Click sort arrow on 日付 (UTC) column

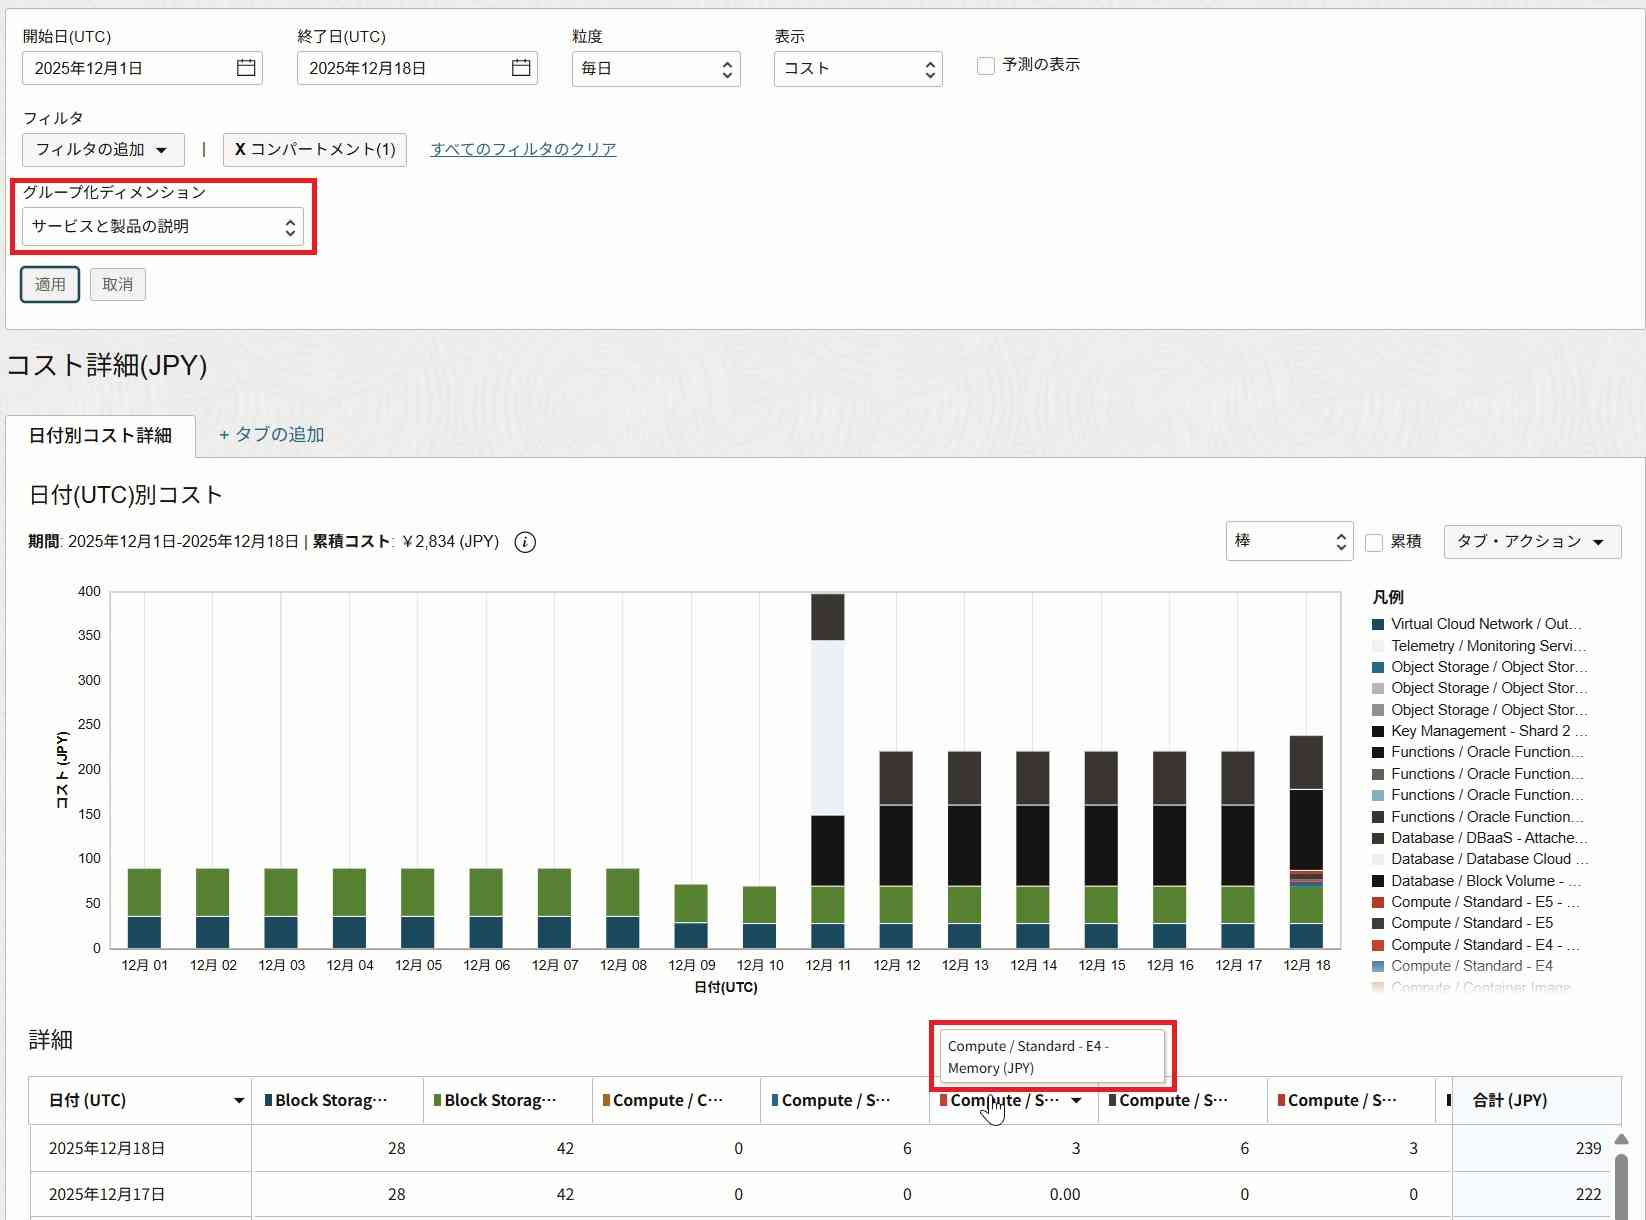238,1101
